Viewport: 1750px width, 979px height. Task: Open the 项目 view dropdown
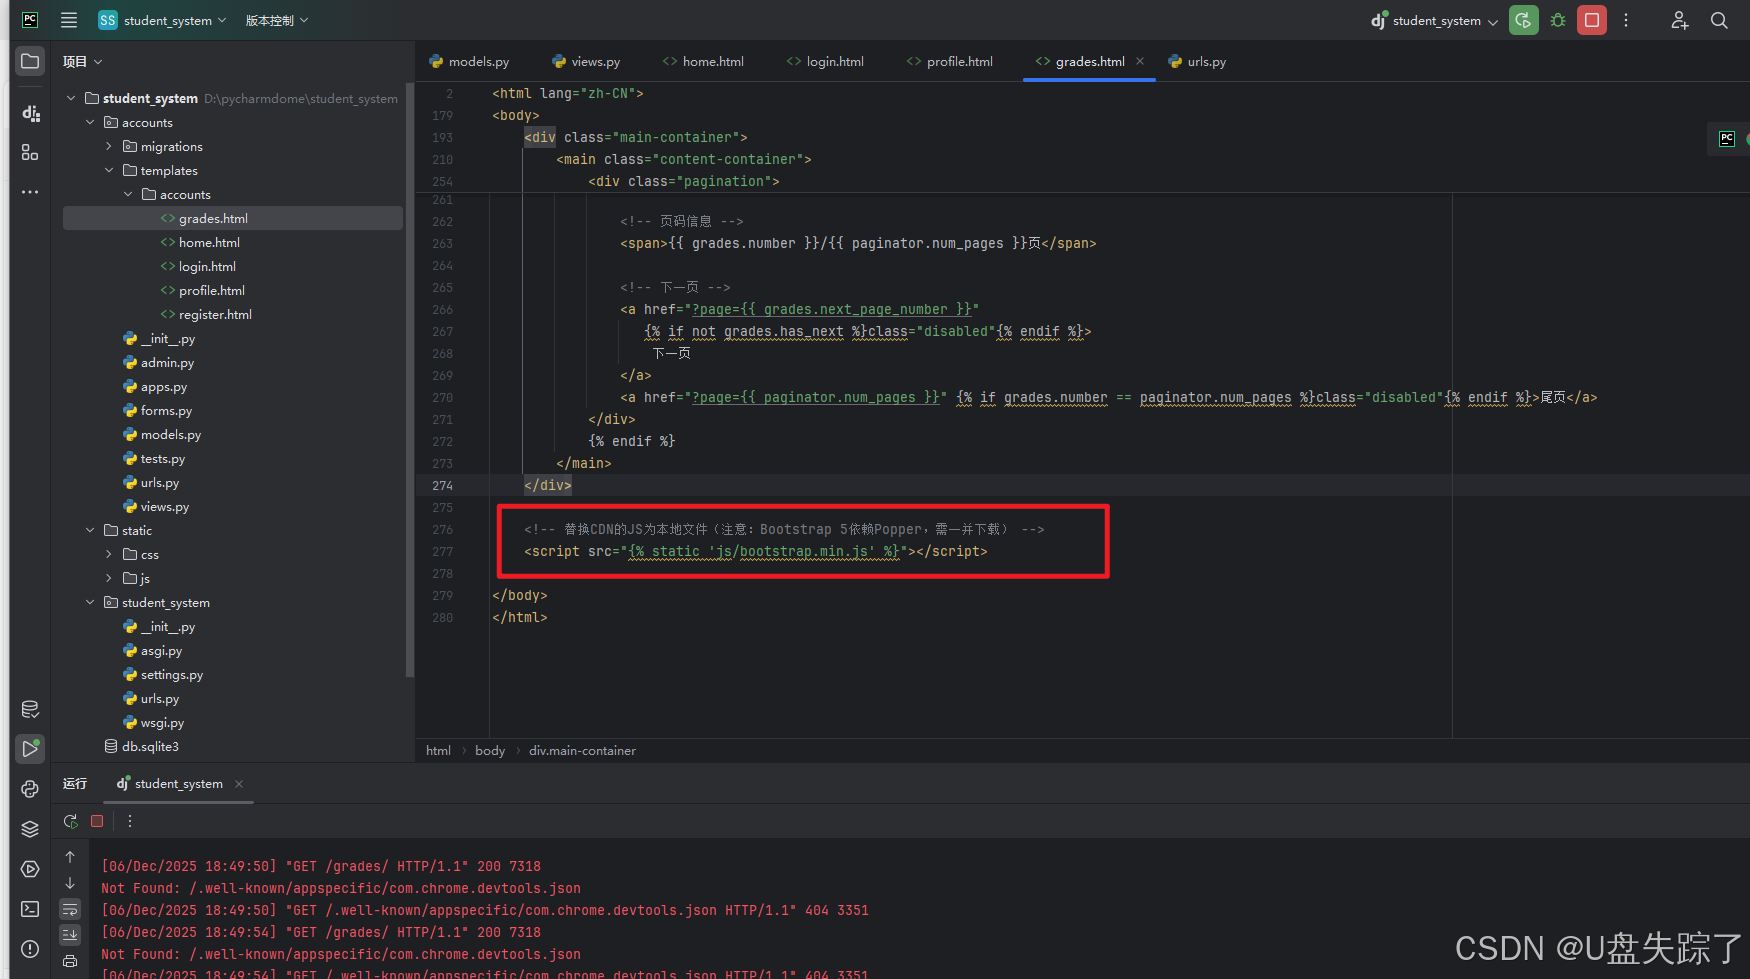[x=83, y=61]
